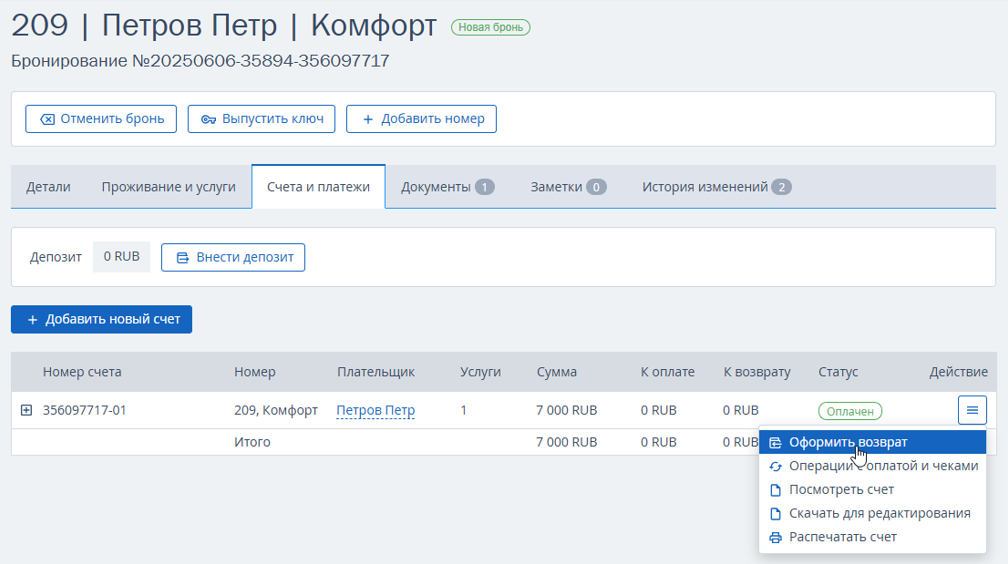Choose Распечатать счет menu item

click(x=872, y=537)
